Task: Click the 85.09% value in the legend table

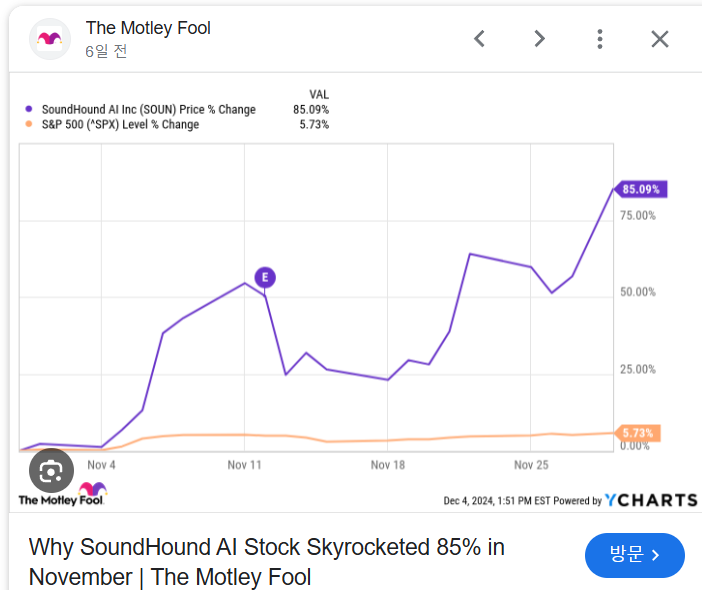Action: [311, 110]
